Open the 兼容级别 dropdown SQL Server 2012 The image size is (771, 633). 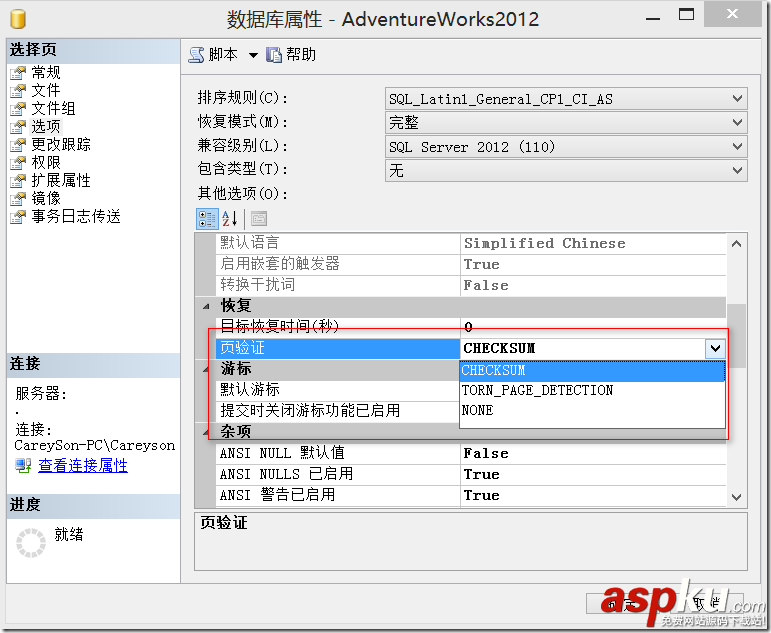pos(566,147)
